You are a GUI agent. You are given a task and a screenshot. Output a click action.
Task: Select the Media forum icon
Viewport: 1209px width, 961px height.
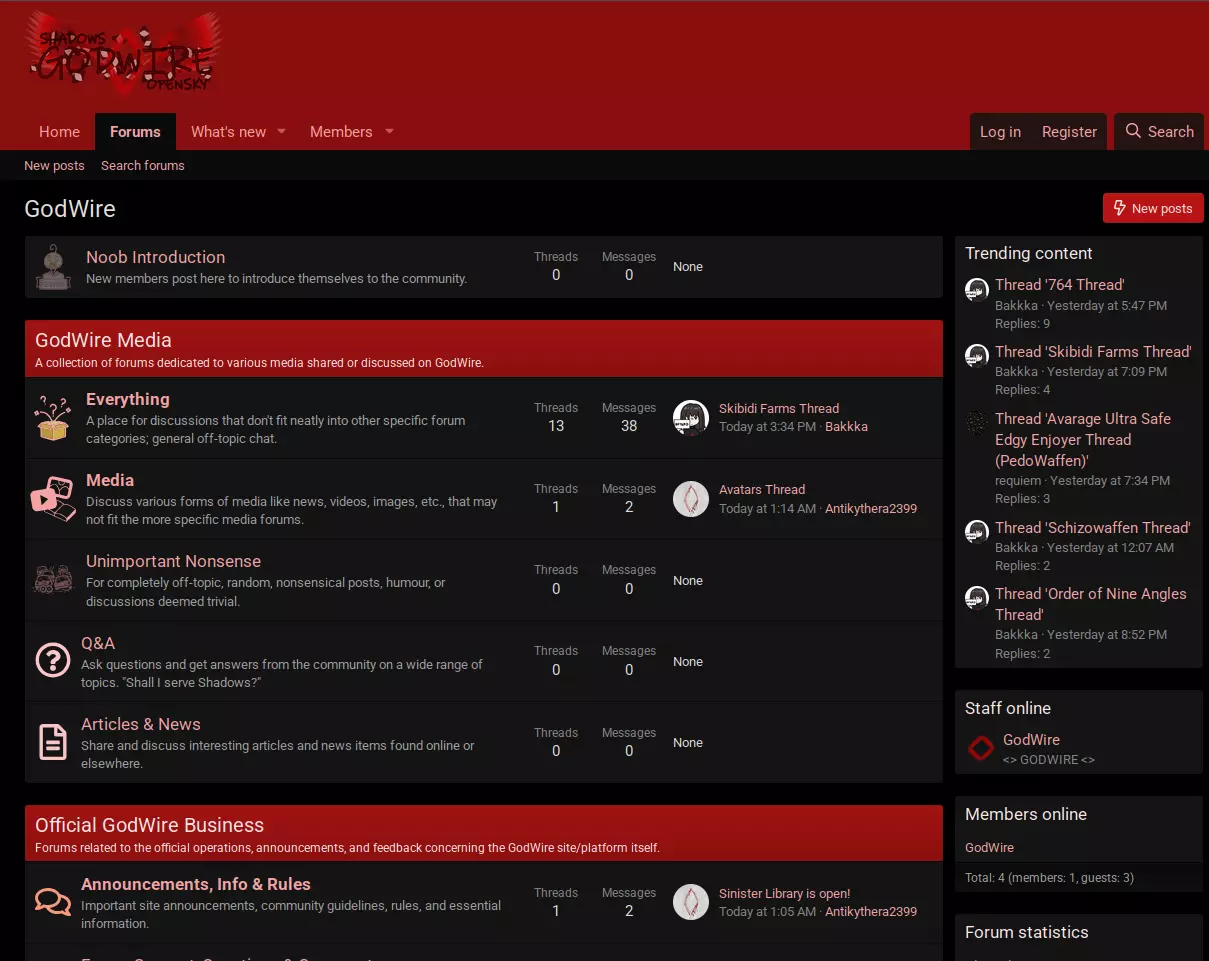pyautogui.click(x=53, y=499)
